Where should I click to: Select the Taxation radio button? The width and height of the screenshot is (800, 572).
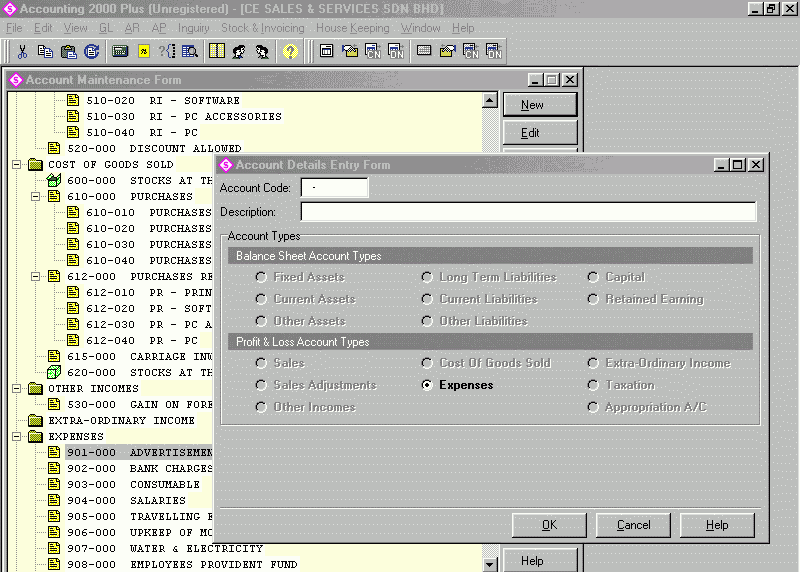click(593, 385)
